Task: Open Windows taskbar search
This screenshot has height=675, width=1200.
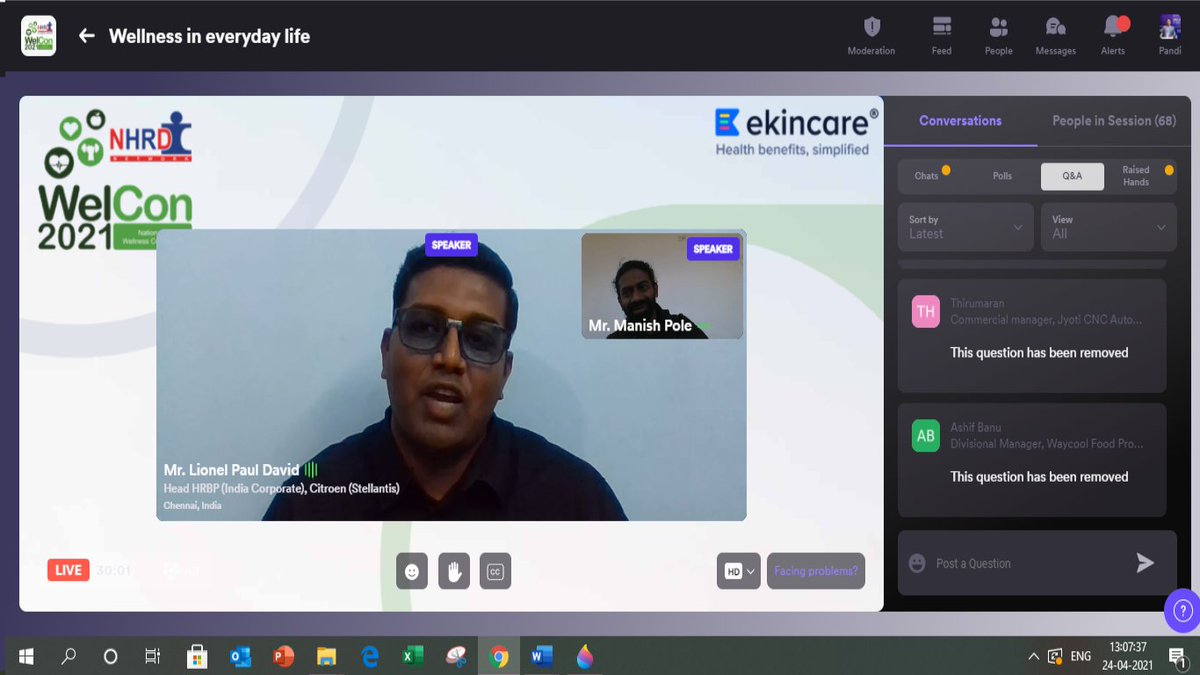Action: (69, 656)
